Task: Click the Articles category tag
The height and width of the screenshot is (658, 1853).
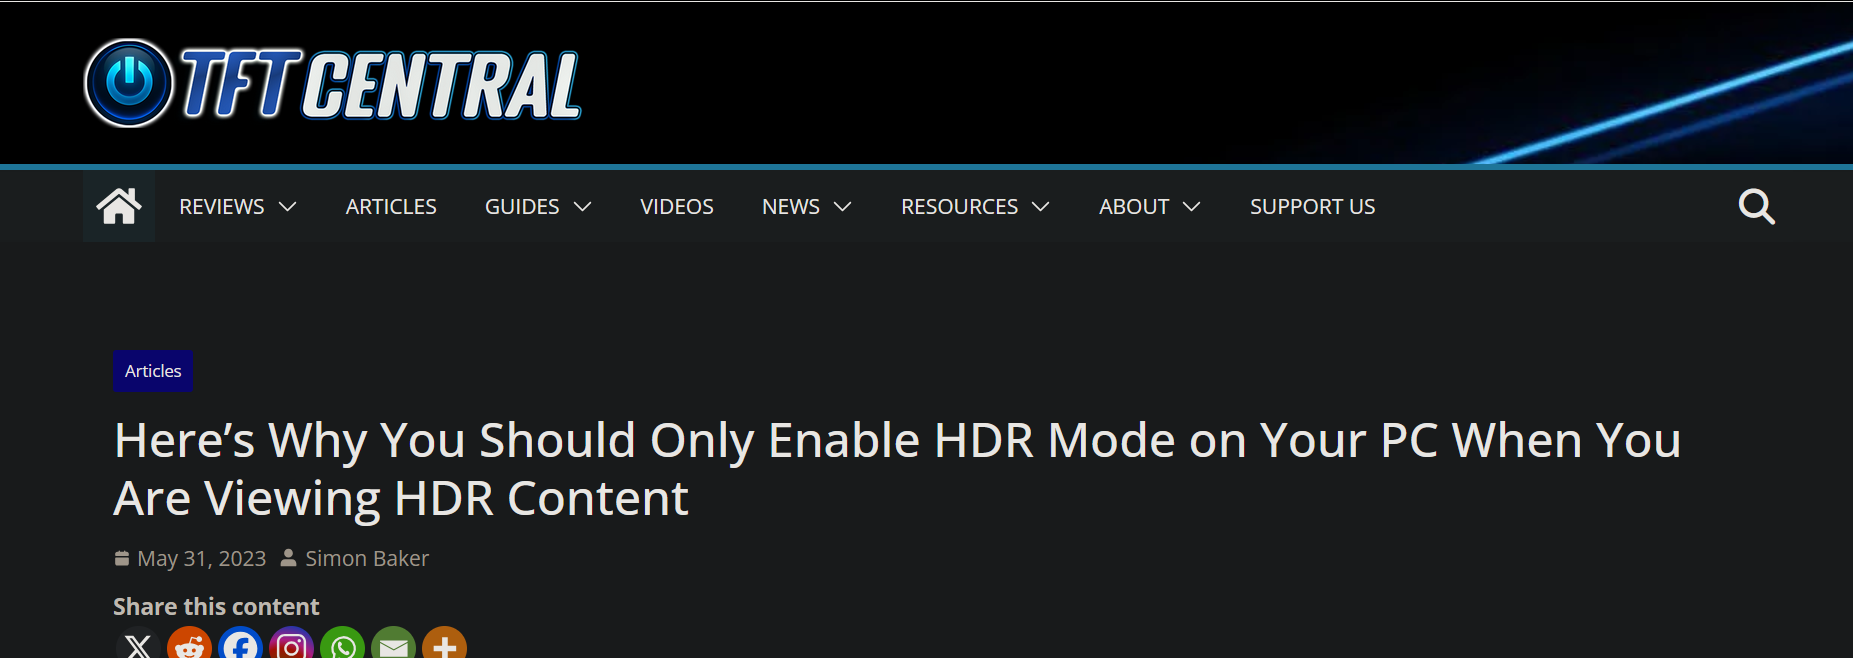Action: (153, 371)
